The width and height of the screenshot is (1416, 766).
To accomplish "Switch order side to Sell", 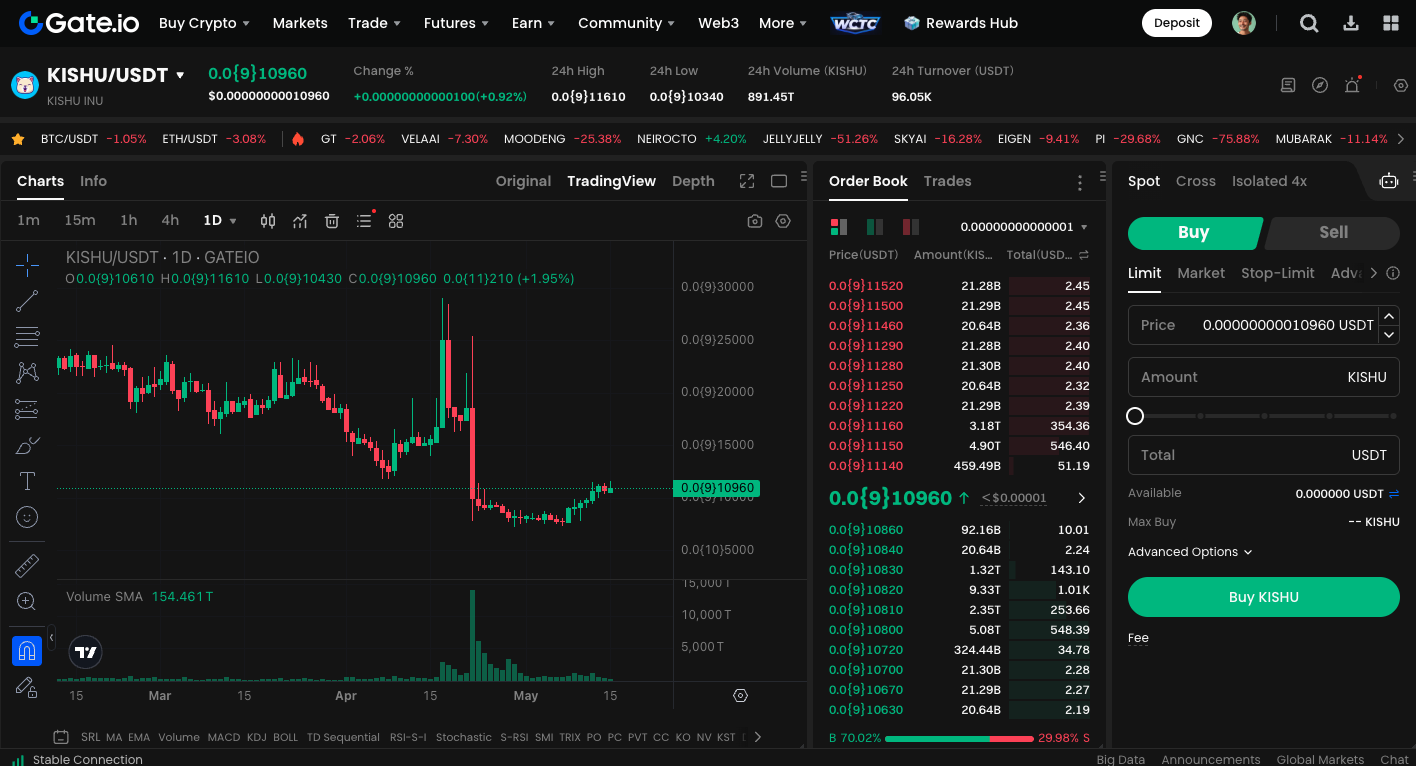I will click(x=1333, y=233).
